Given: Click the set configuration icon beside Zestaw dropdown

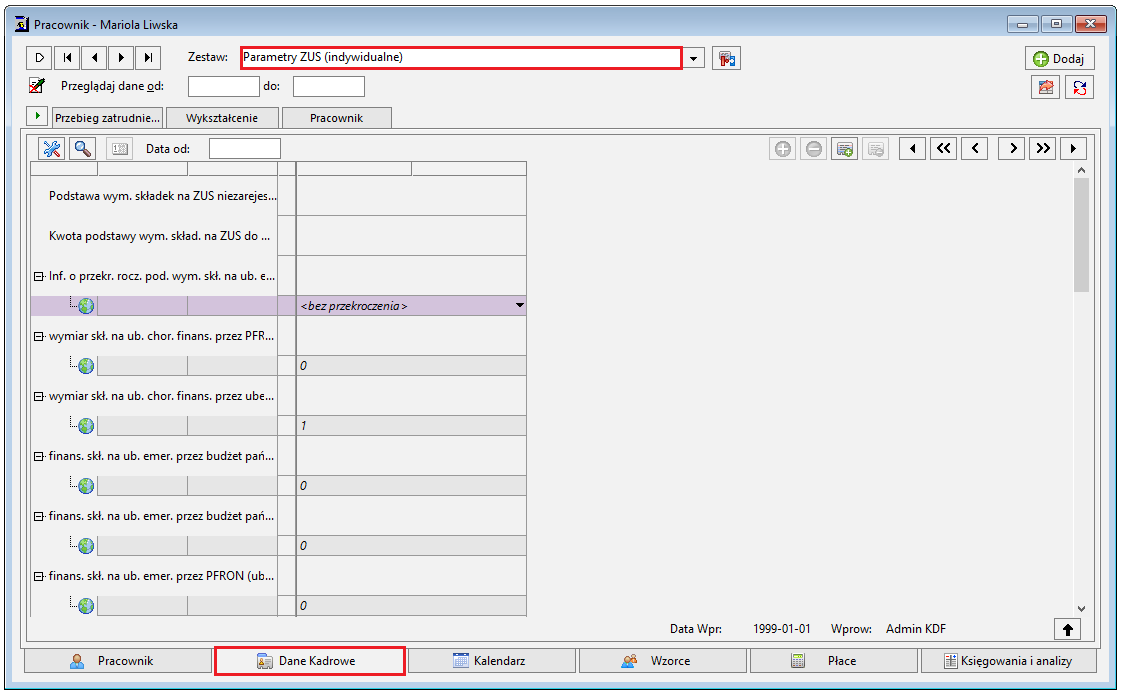Looking at the screenshot, I should tap(726, 58).
